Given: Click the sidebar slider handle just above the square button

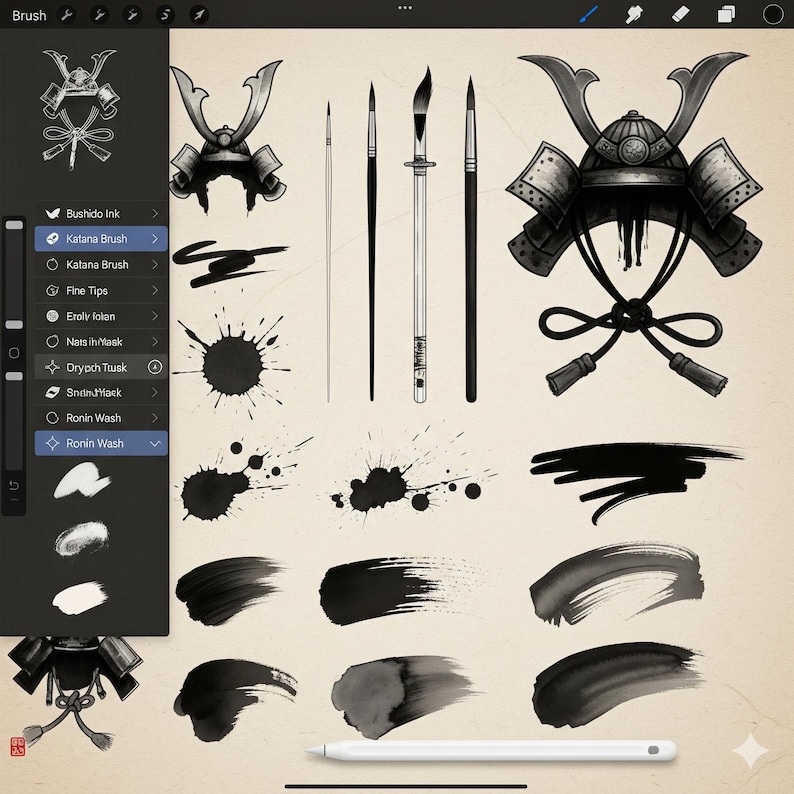Looking at the screenshot, I should point(14,325).
